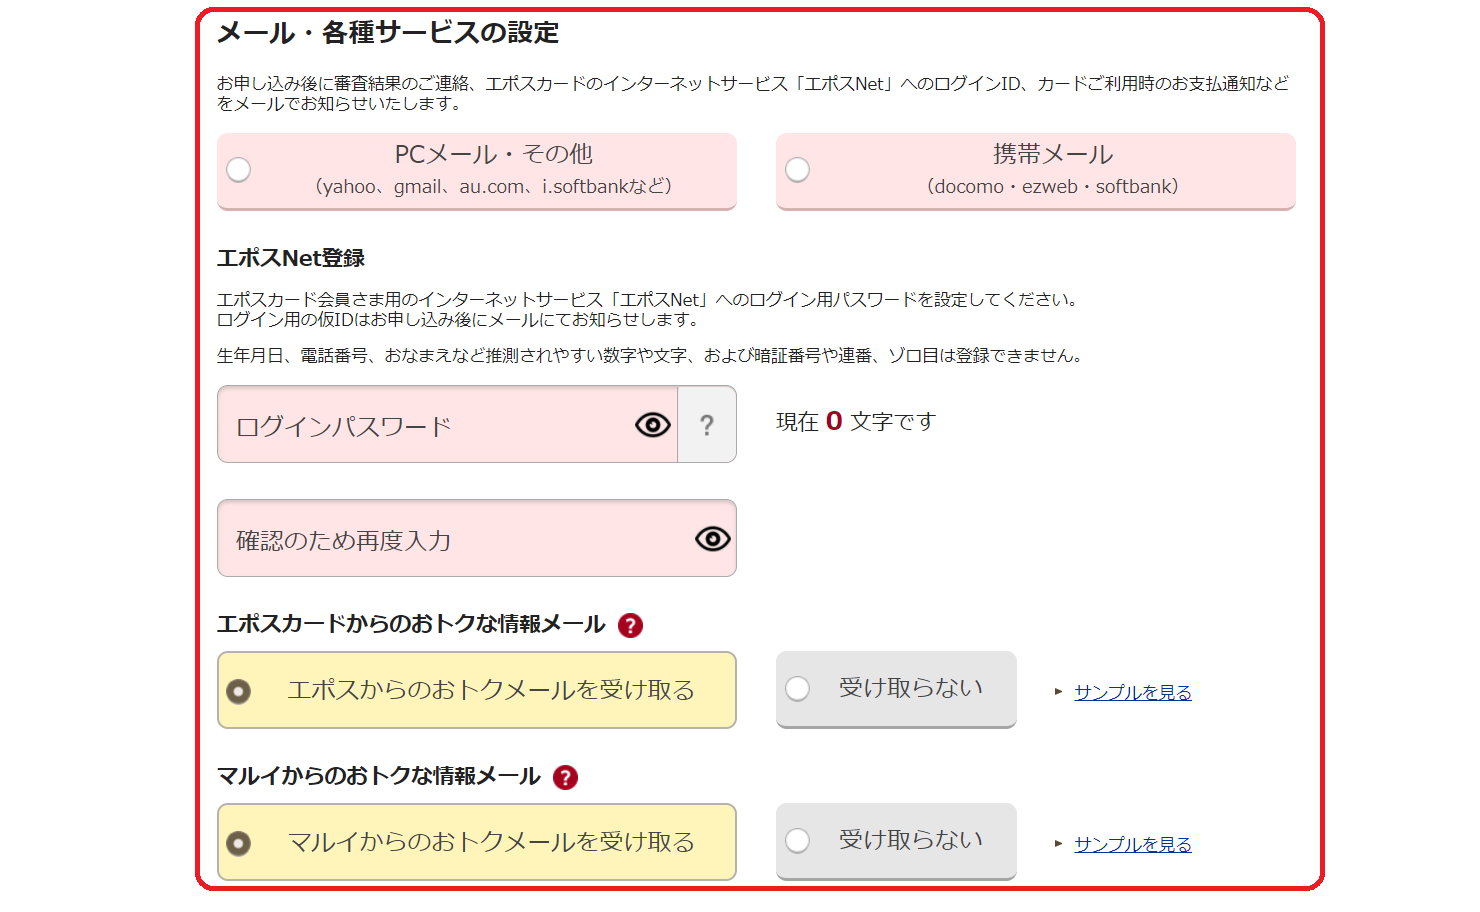Screen dimensions: 1480x912
Task: Toggle visibility eye in confirmation password field
Action: (x=713, y=539)
